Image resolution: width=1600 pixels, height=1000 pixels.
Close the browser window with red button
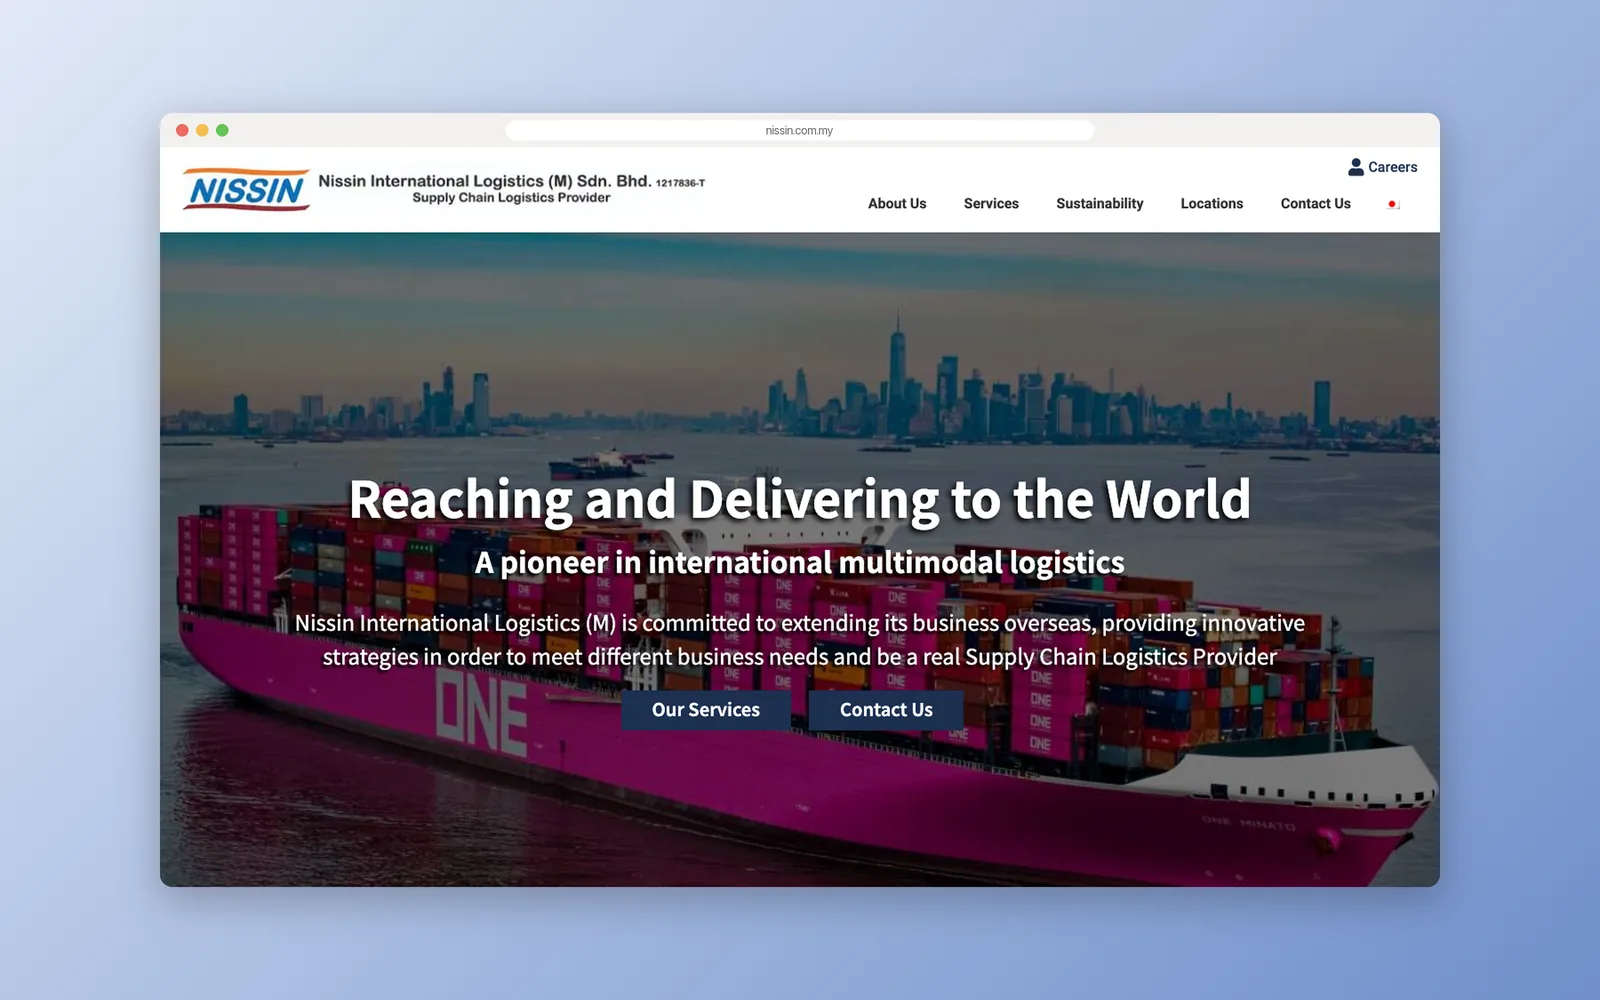[182, 130]
